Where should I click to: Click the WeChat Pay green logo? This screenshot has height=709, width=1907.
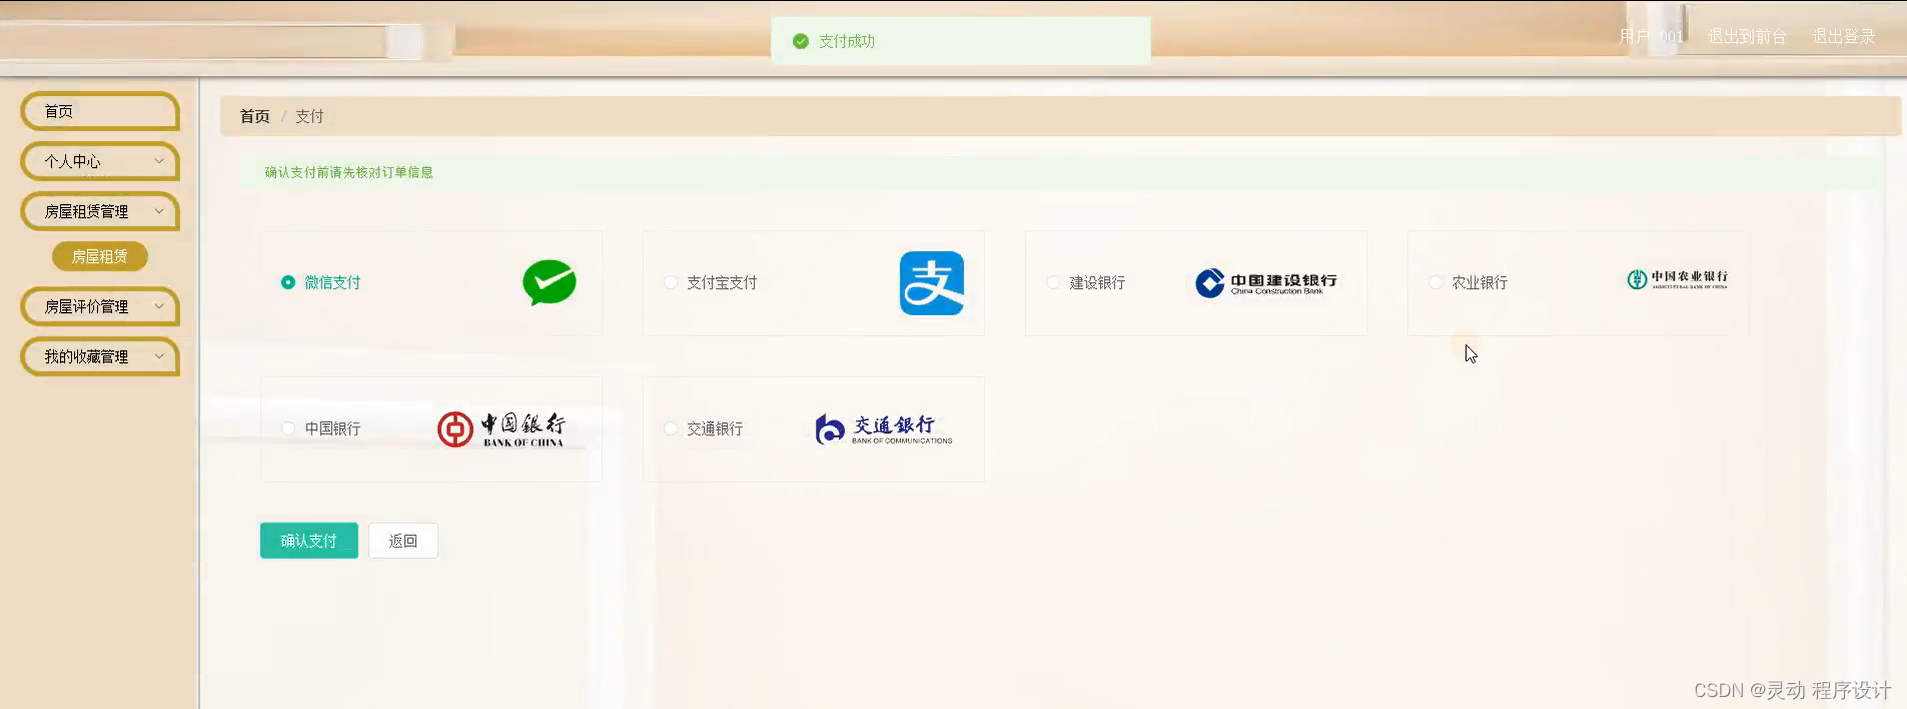coord(549,282)
